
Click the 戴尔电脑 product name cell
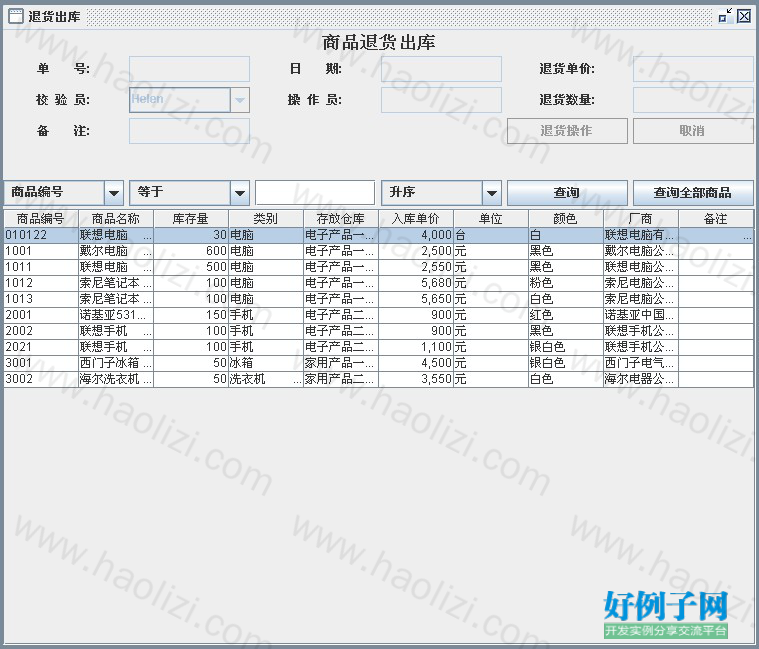[x=116, y=251]
